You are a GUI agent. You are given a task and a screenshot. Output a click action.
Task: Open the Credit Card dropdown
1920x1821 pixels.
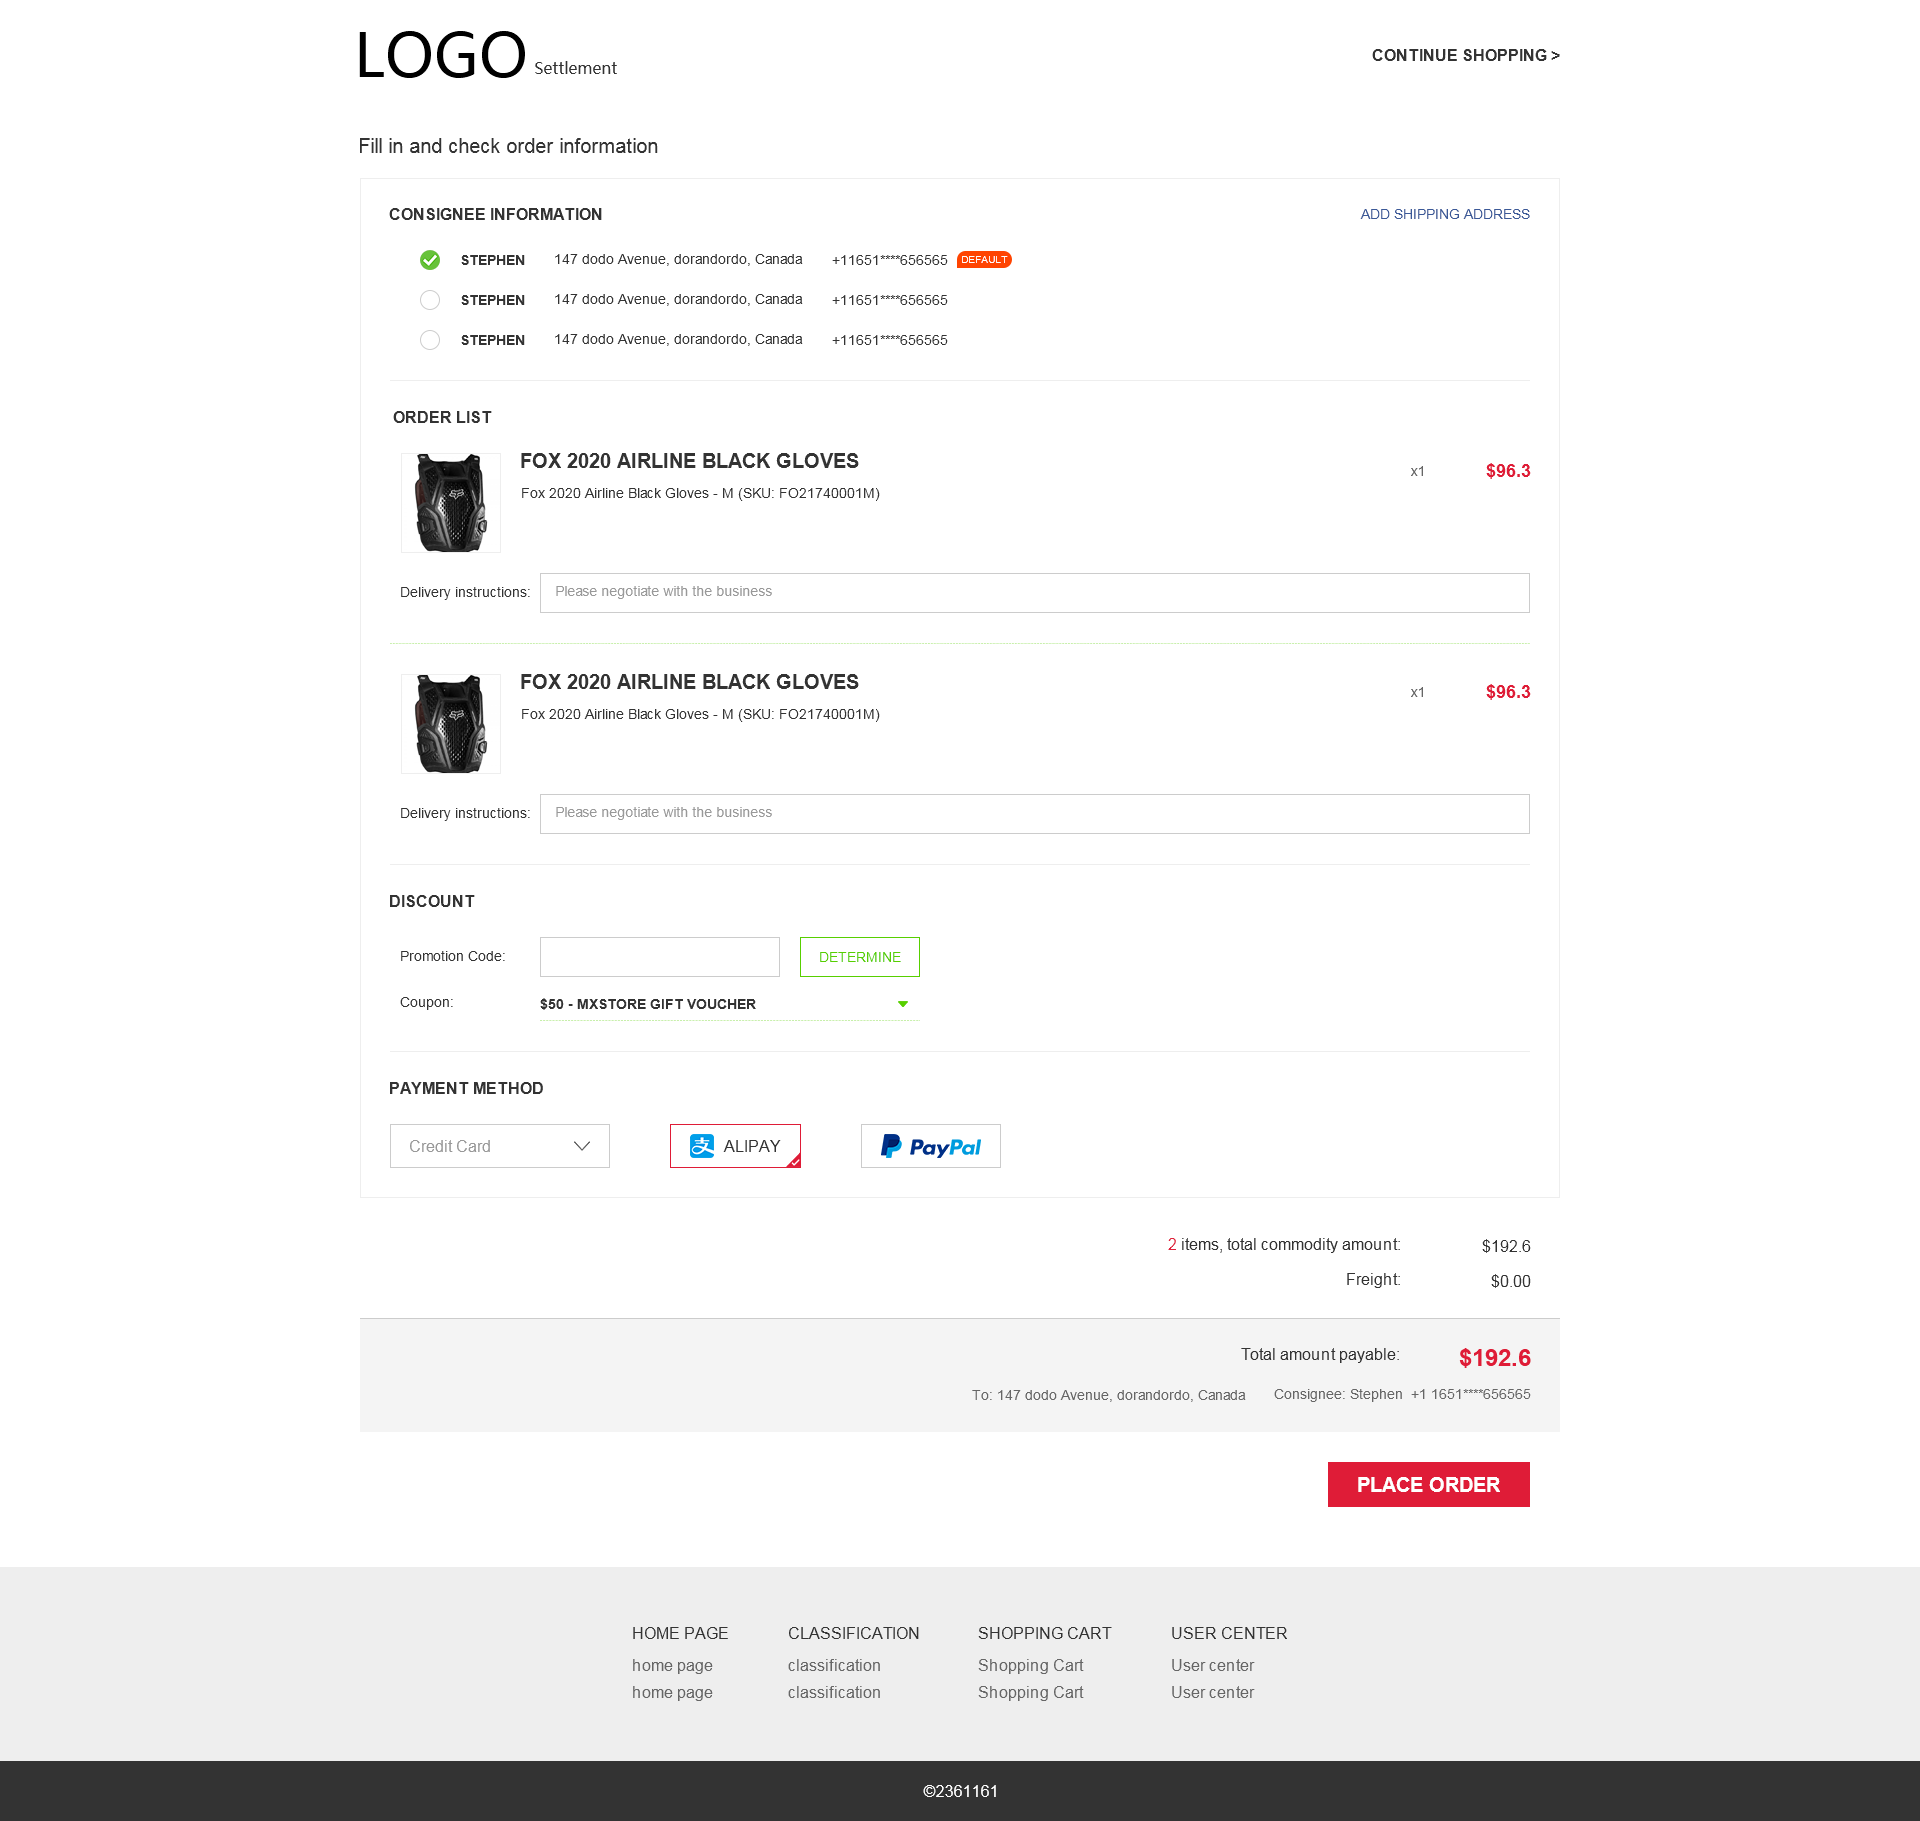point(500,1146)
